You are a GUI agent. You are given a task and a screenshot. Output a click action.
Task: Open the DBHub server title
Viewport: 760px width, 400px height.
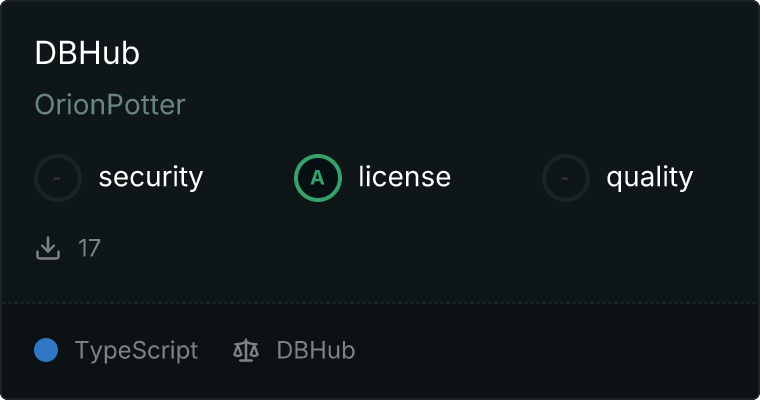pos(87,53)
